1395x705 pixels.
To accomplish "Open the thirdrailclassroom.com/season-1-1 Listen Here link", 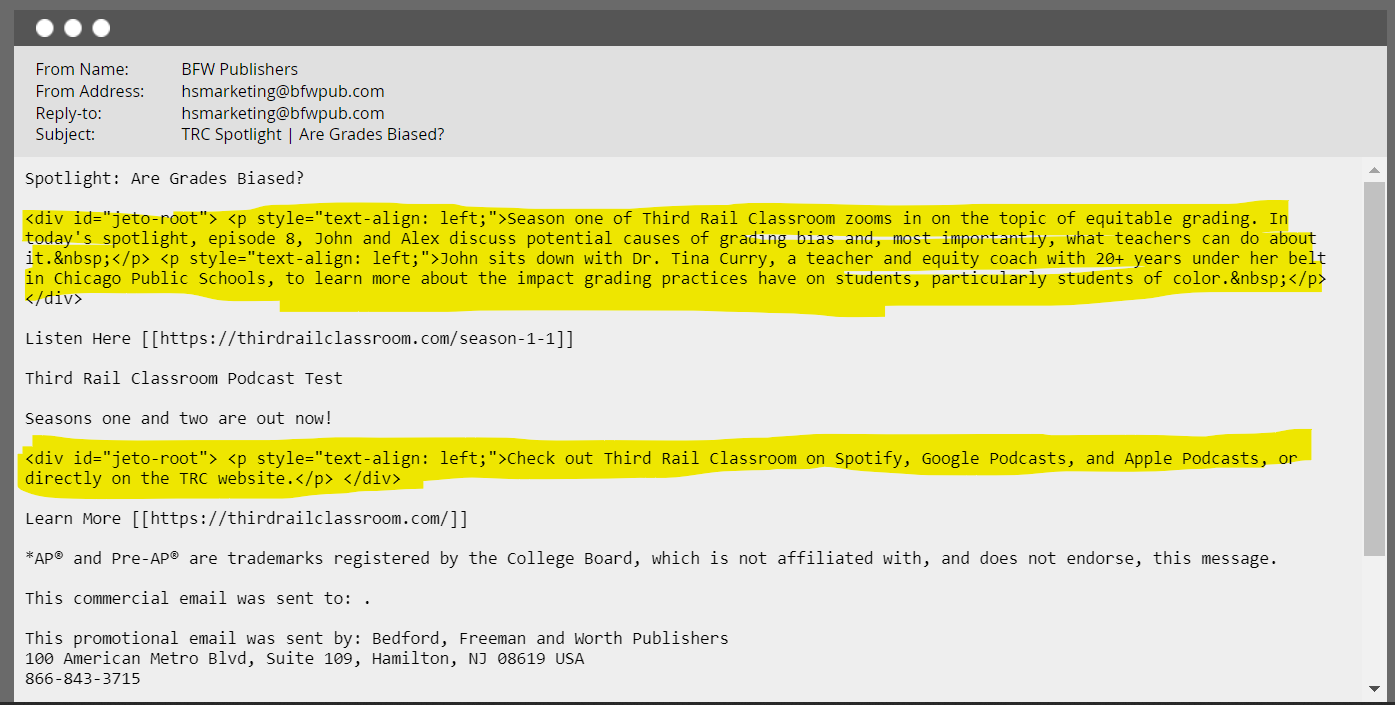I will pyautogui.click(x=358, y=339).
